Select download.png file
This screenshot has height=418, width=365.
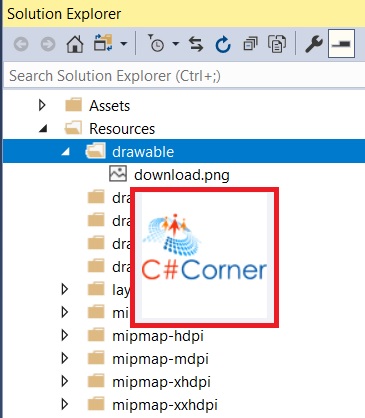click(x=182, y=175)
